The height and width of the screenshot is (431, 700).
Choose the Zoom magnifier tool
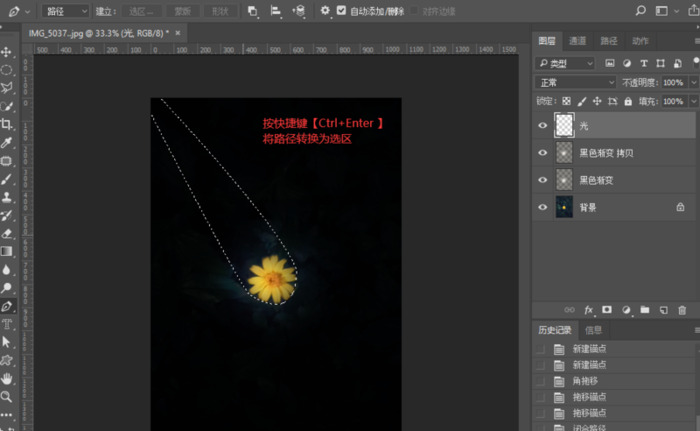pyautogui.click(x=7, y=396)
